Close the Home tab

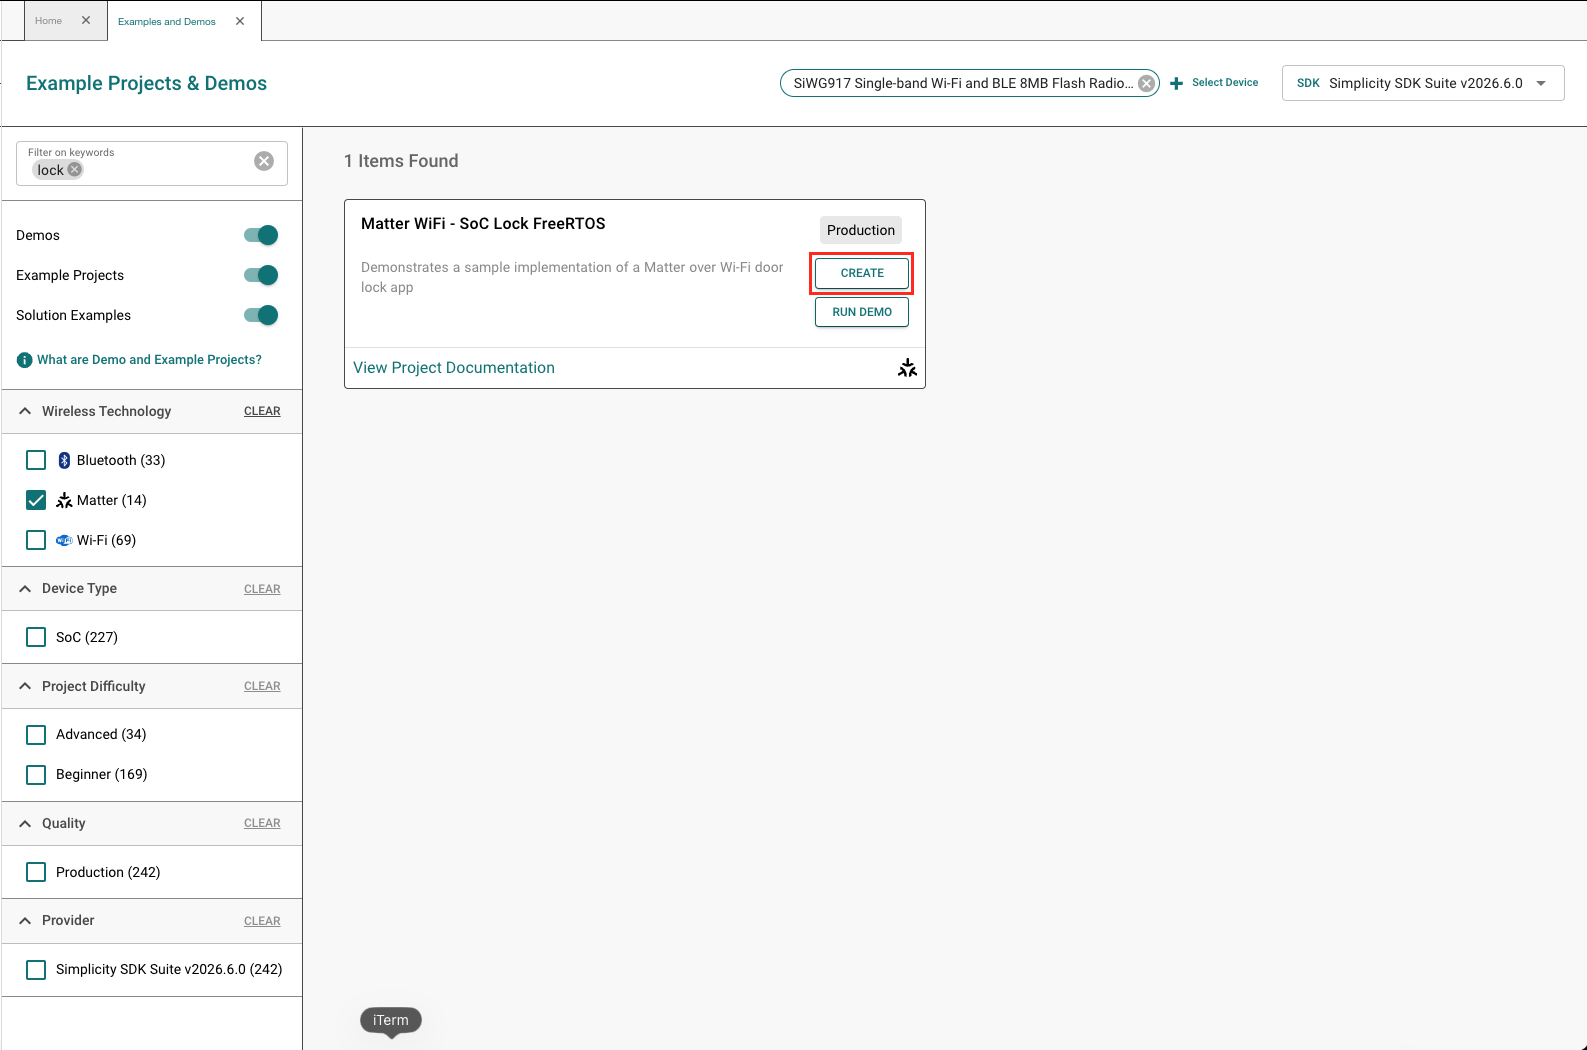[86, 20]
